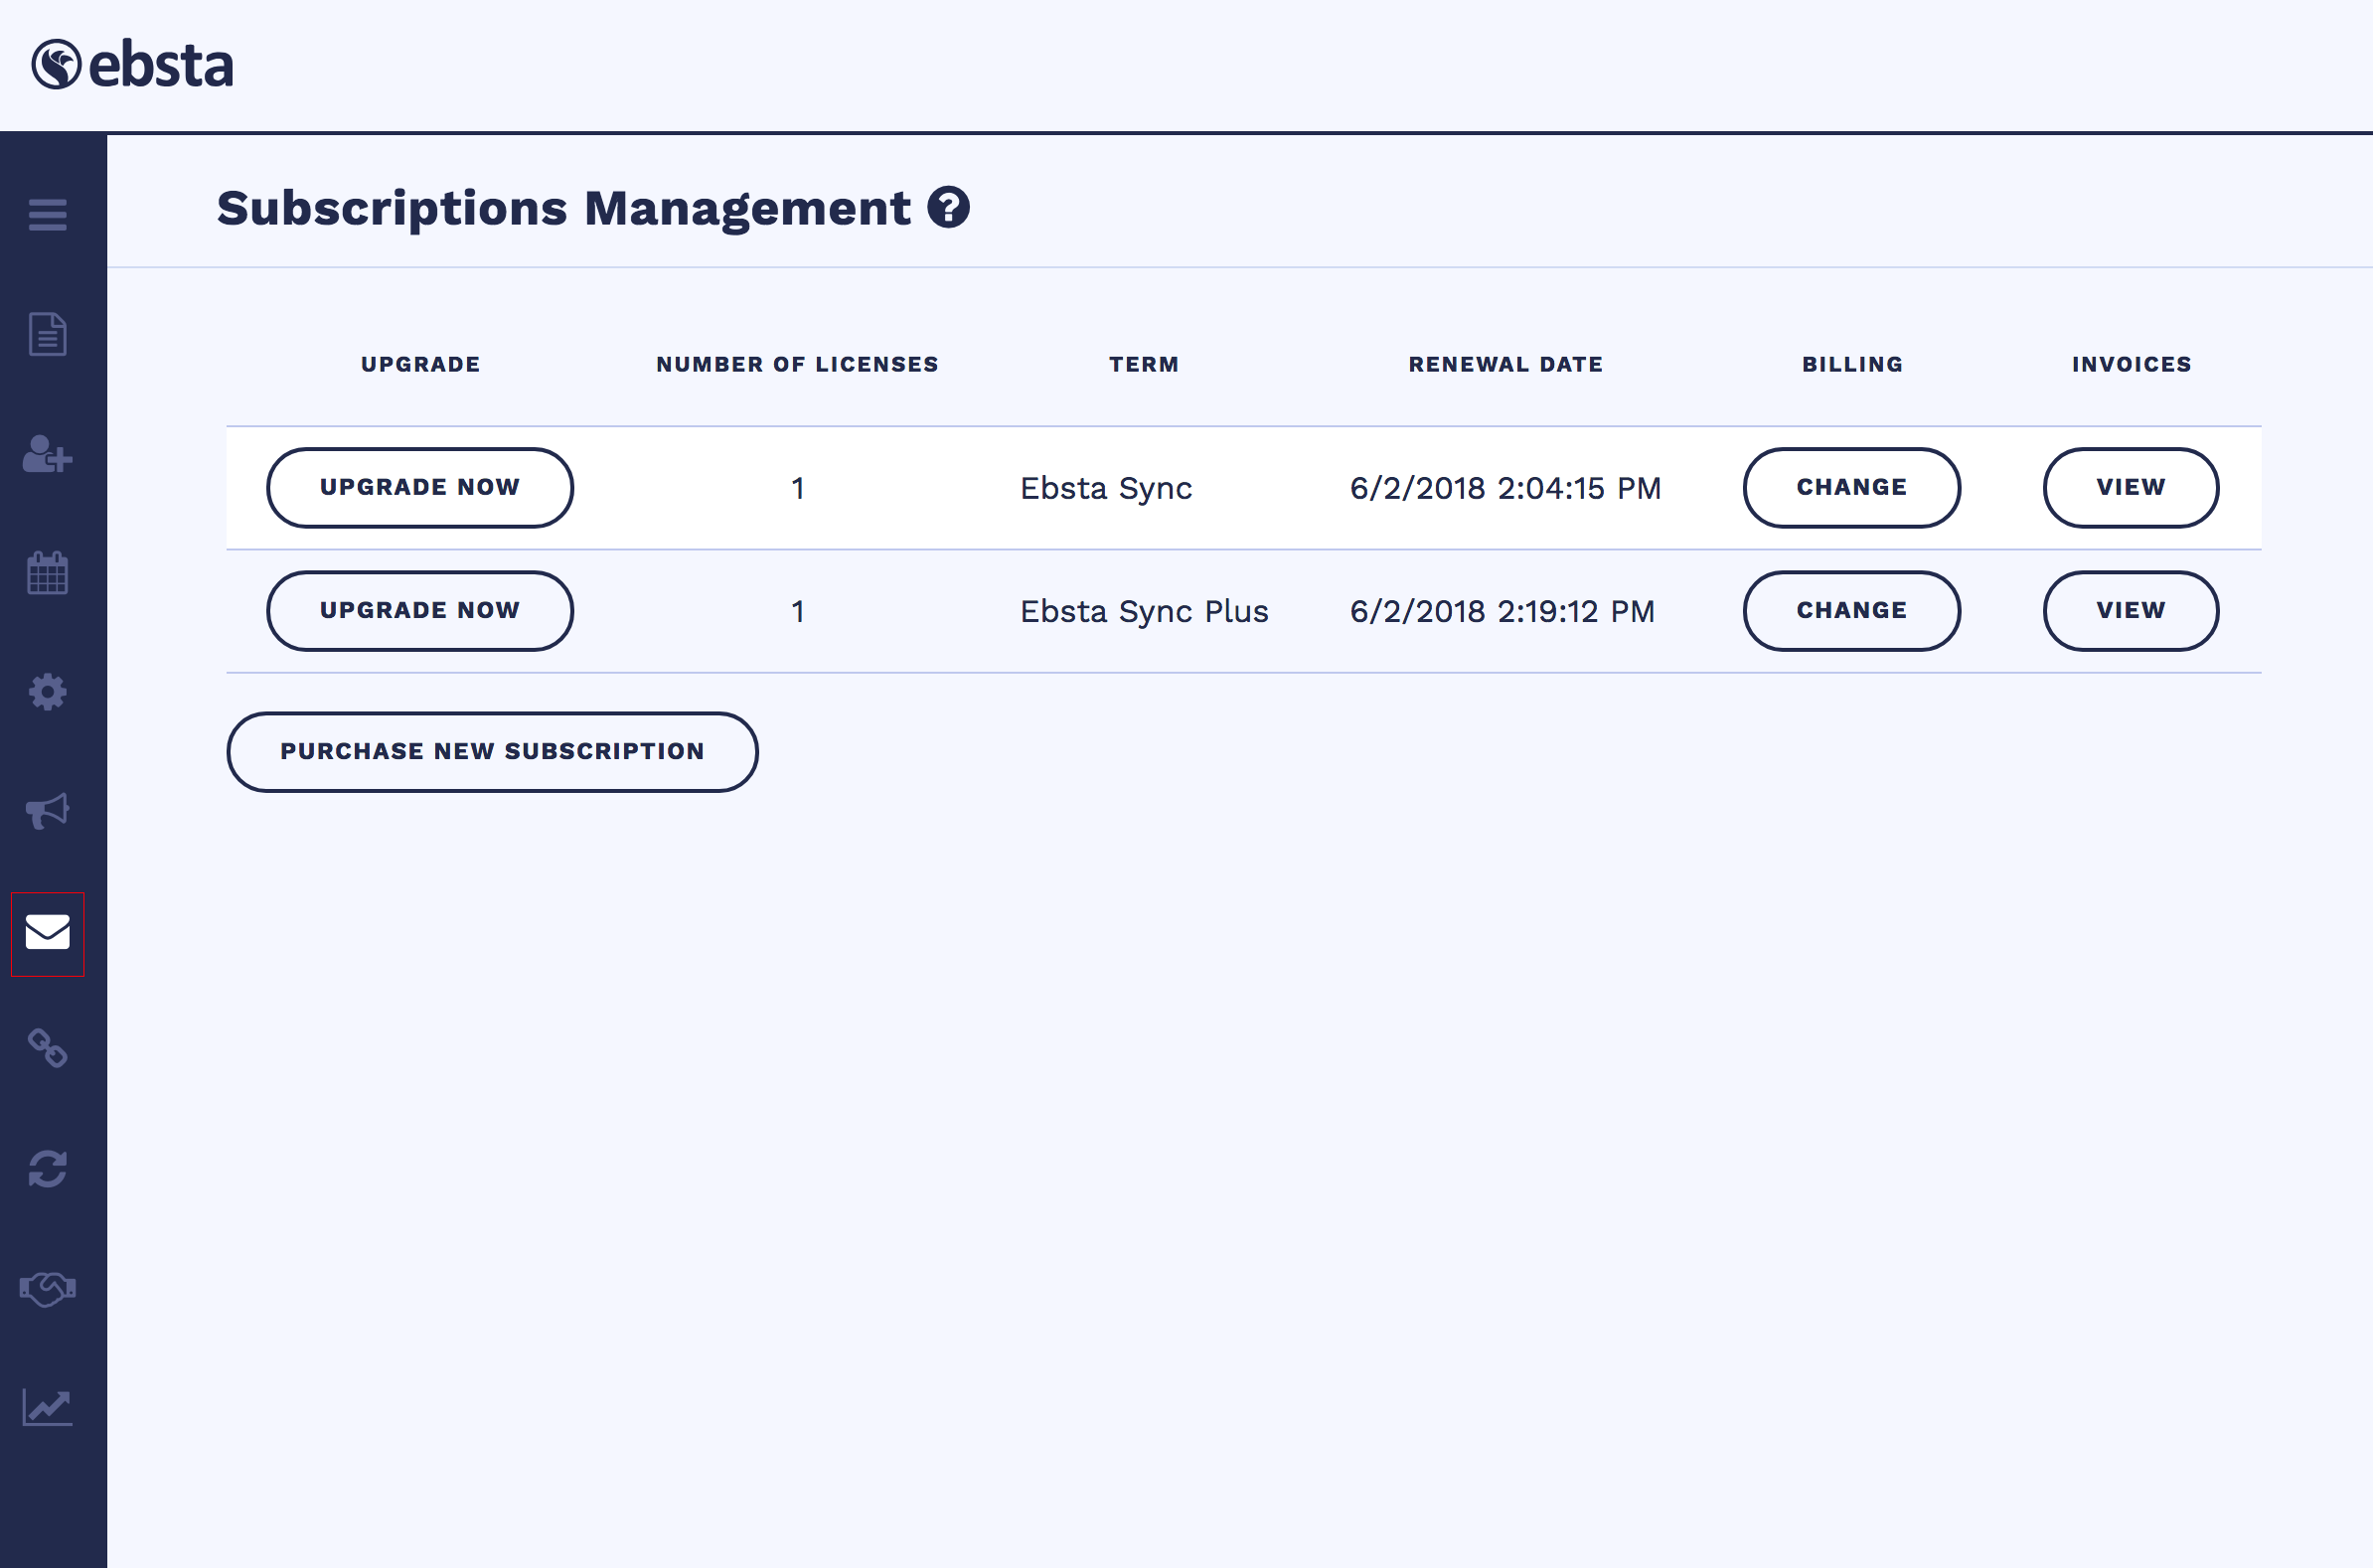Change billing for Ebsta Sync row
This screenshot has width=2373, height=1568.
click(1851, 488)
